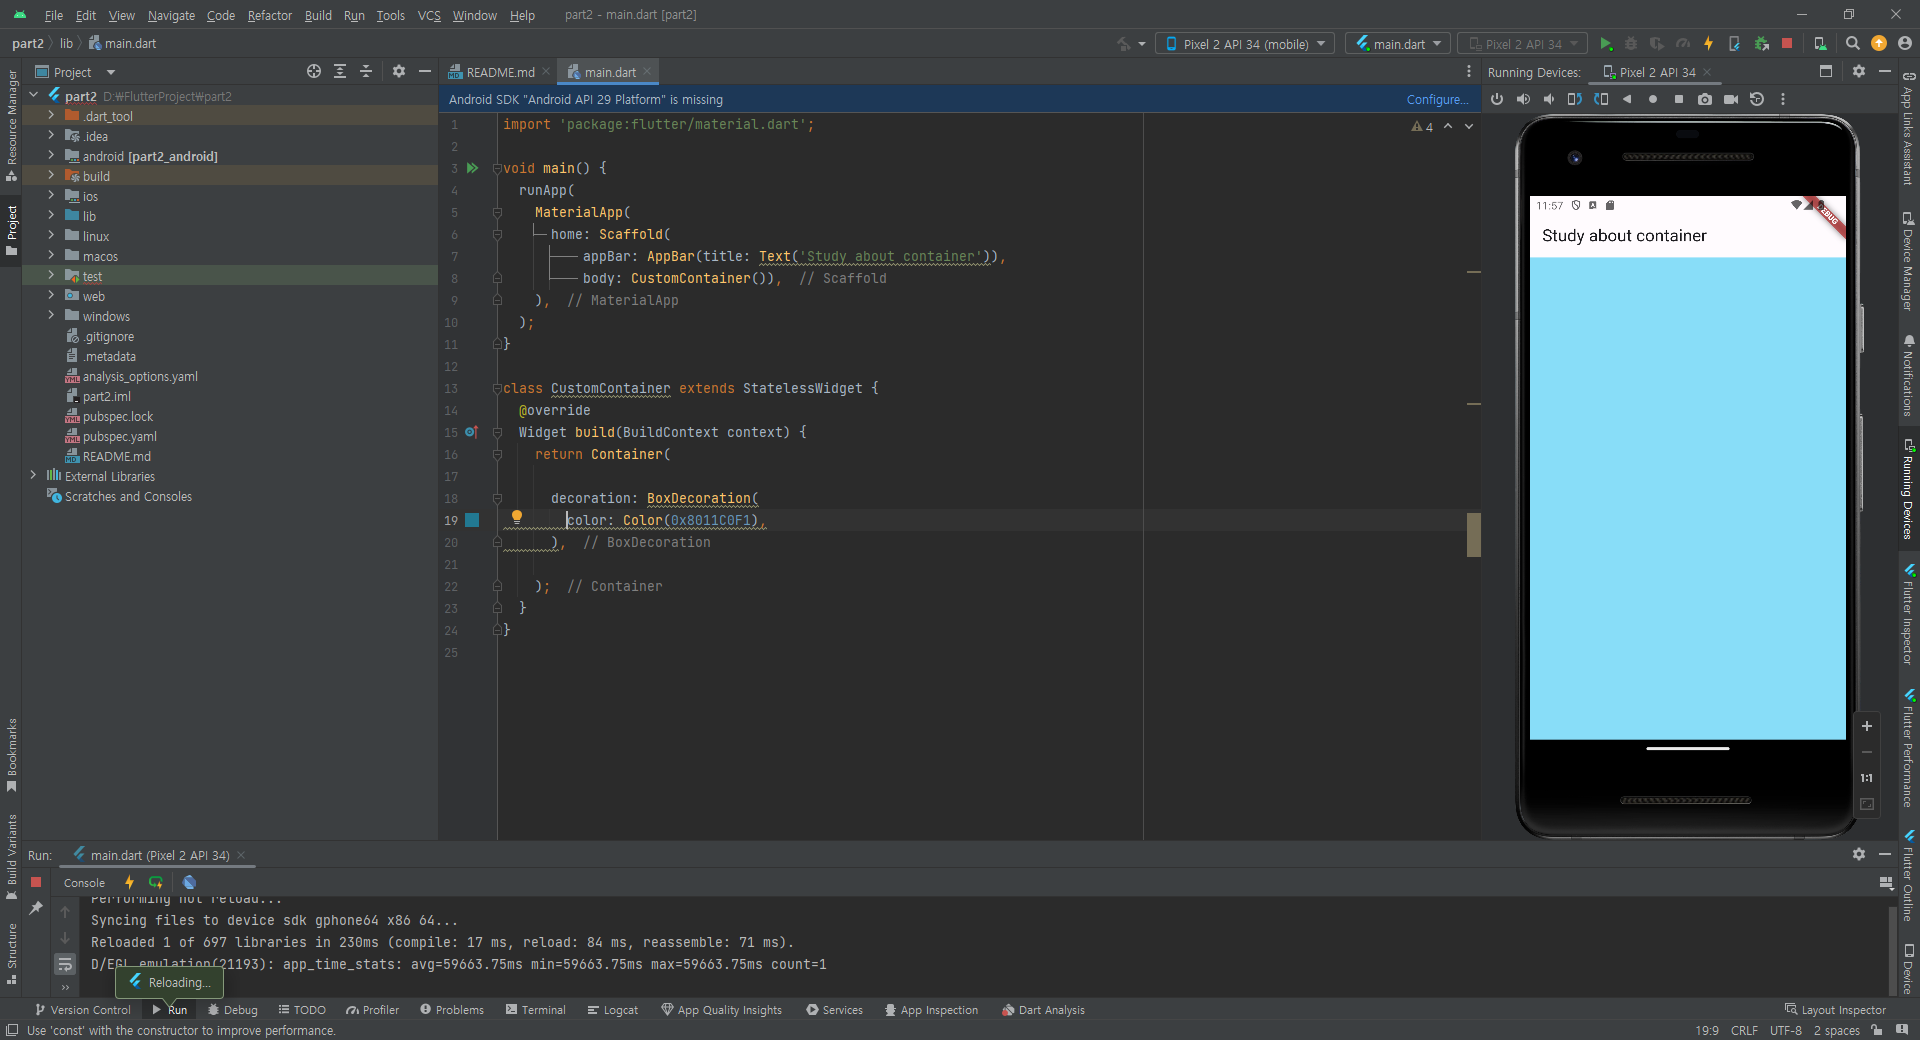
Task: Close the Pixel 2 API 34 running device tab
Action: 1707,72
